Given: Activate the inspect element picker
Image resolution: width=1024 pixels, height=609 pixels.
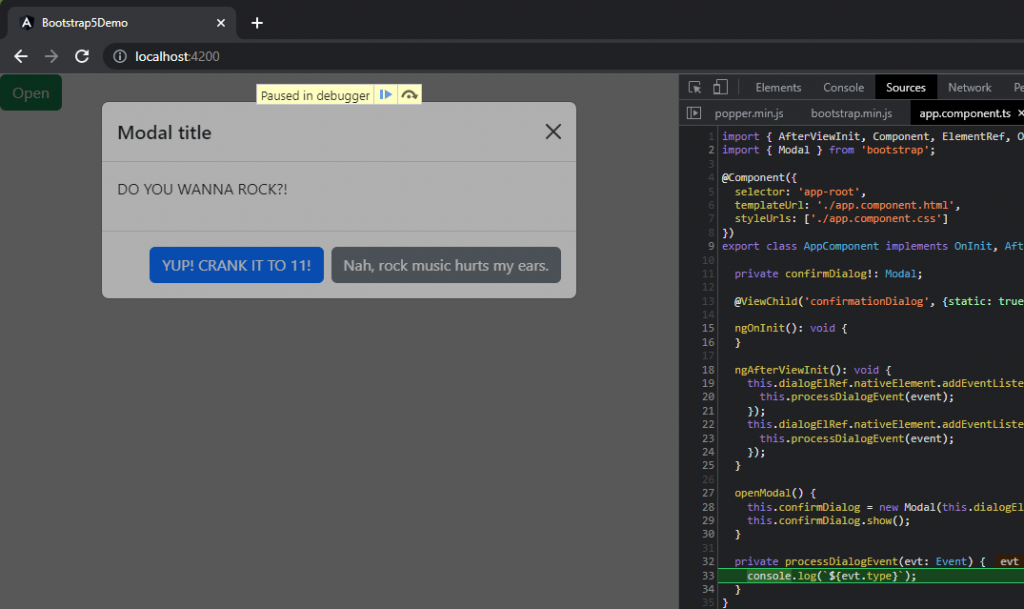Looking at the screenshot, I should 695,88.
